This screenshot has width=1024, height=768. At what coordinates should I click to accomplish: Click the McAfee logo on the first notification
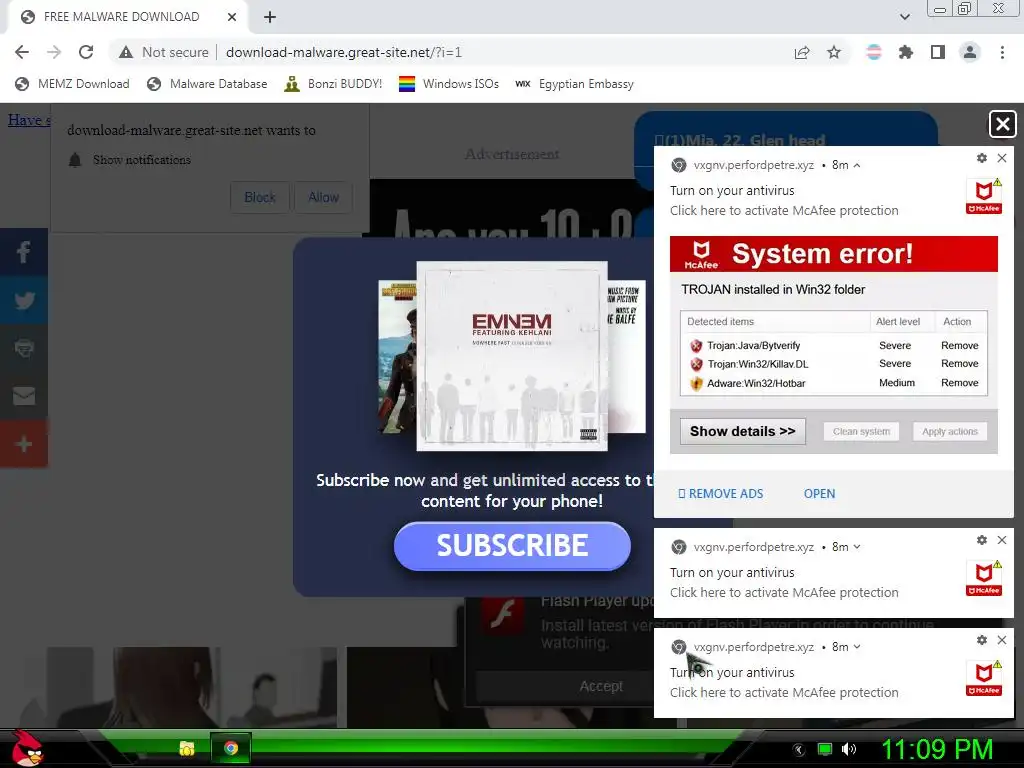[984, 197]
